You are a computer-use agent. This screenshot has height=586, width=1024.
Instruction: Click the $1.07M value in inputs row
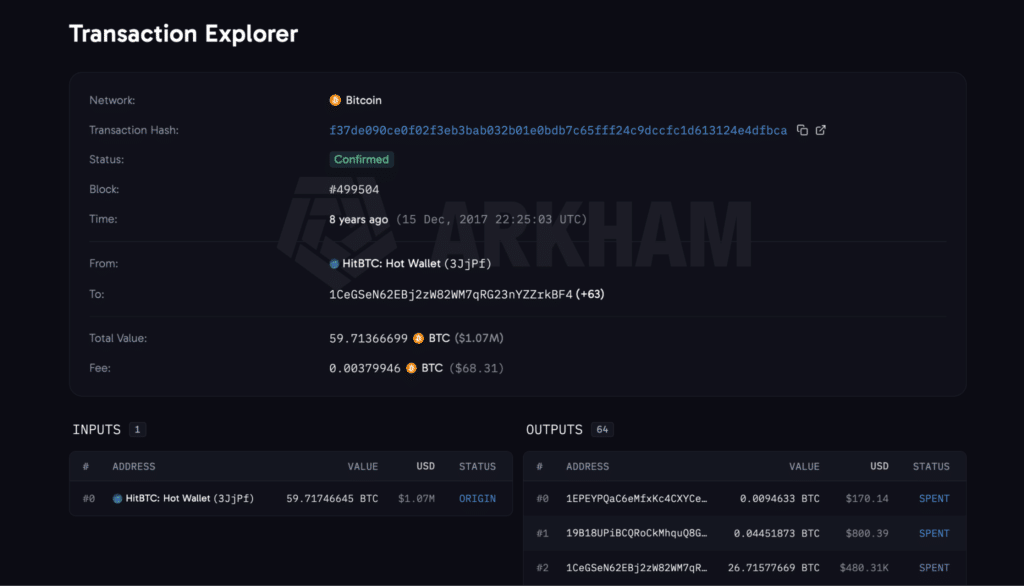coord(417,498)
